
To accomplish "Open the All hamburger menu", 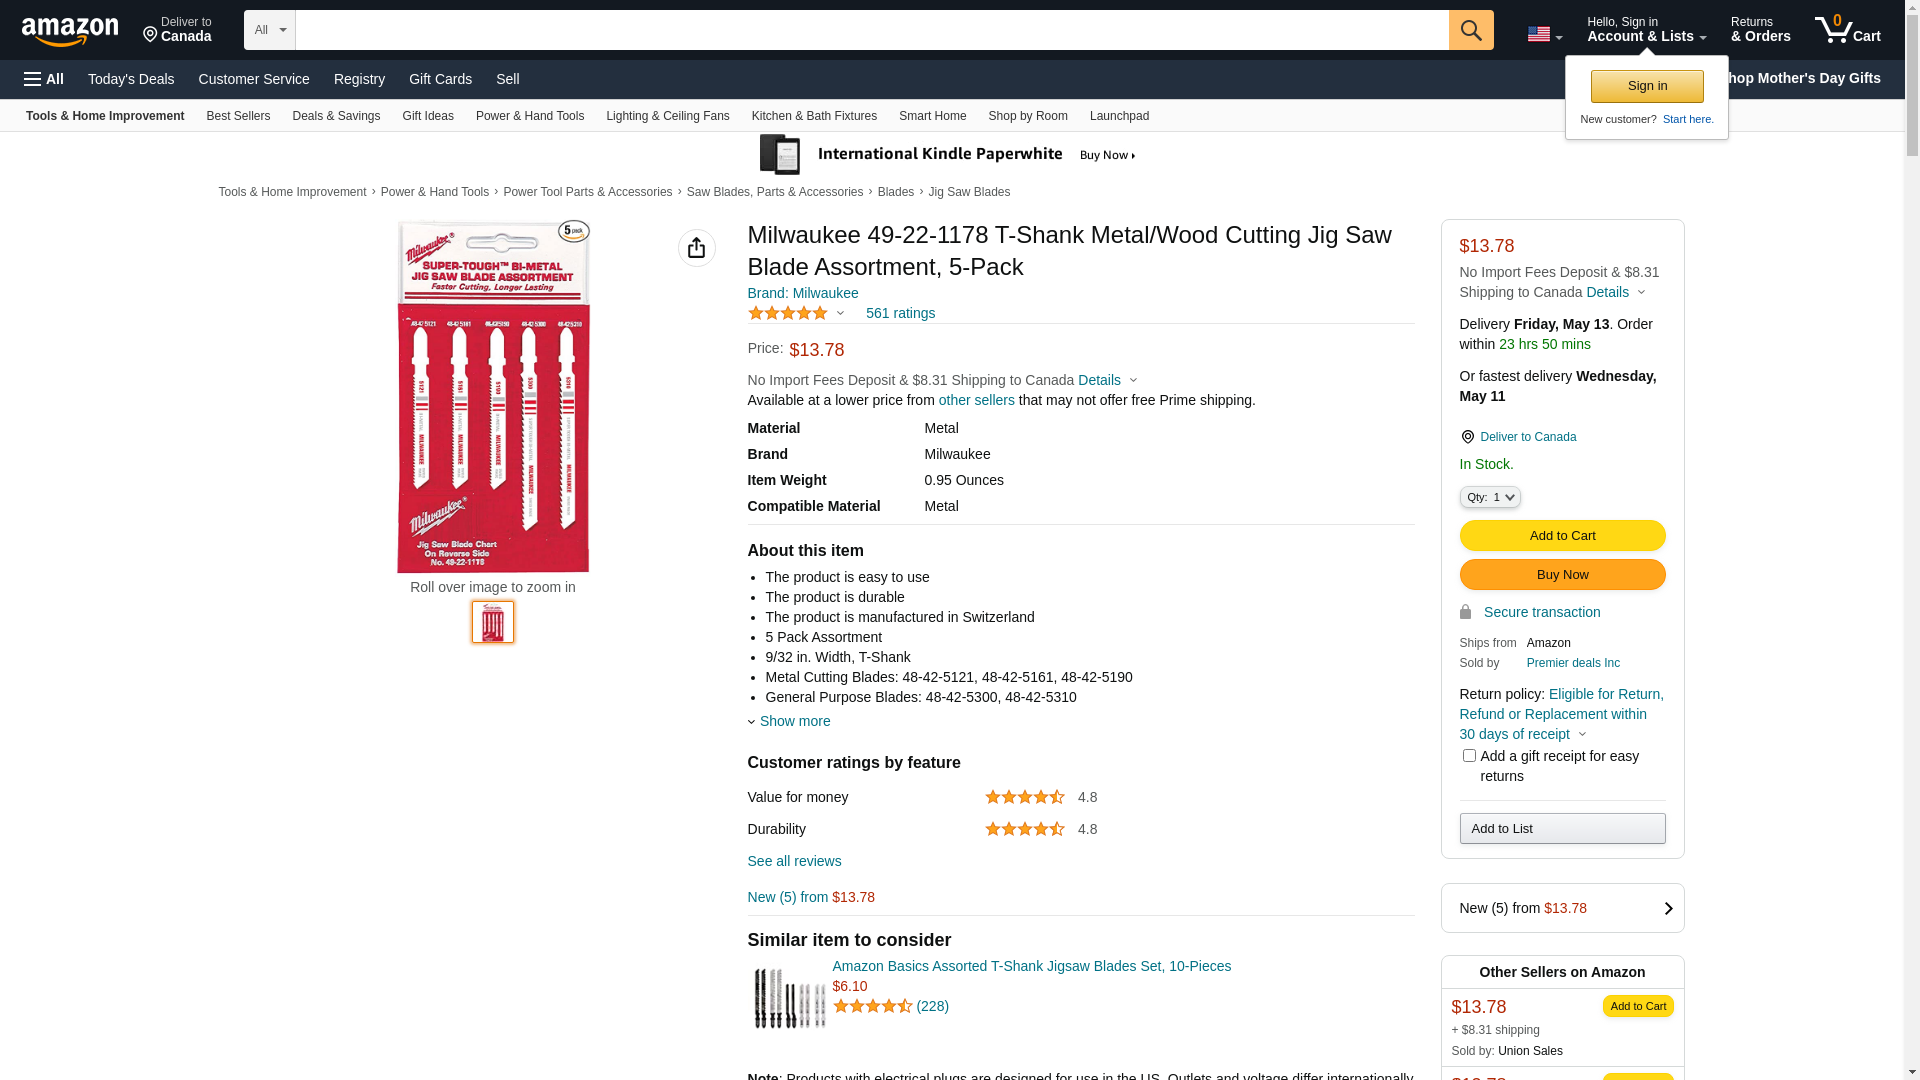I will 44,79.
